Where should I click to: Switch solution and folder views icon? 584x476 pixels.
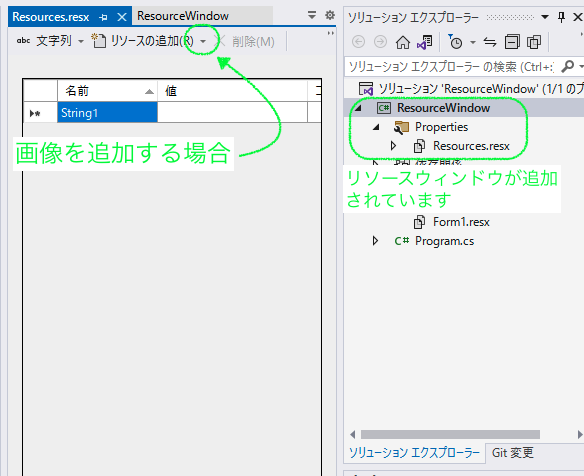[425, 42]
